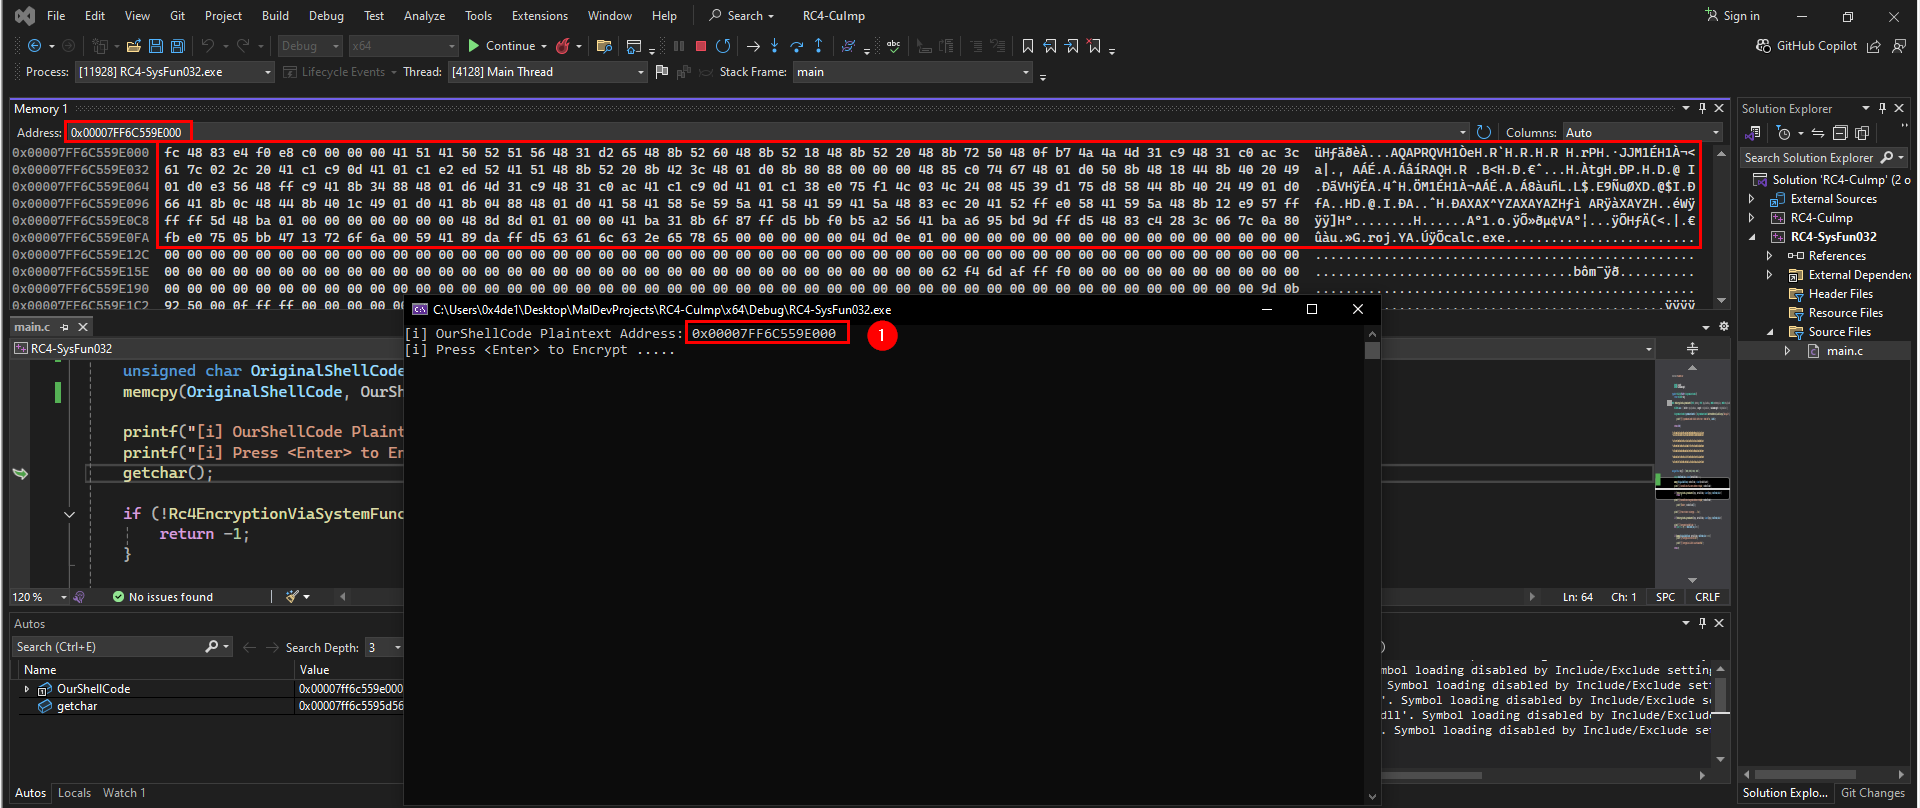Open the Search box in title bar
The image size is (1920, 808).
coord(741,16)
